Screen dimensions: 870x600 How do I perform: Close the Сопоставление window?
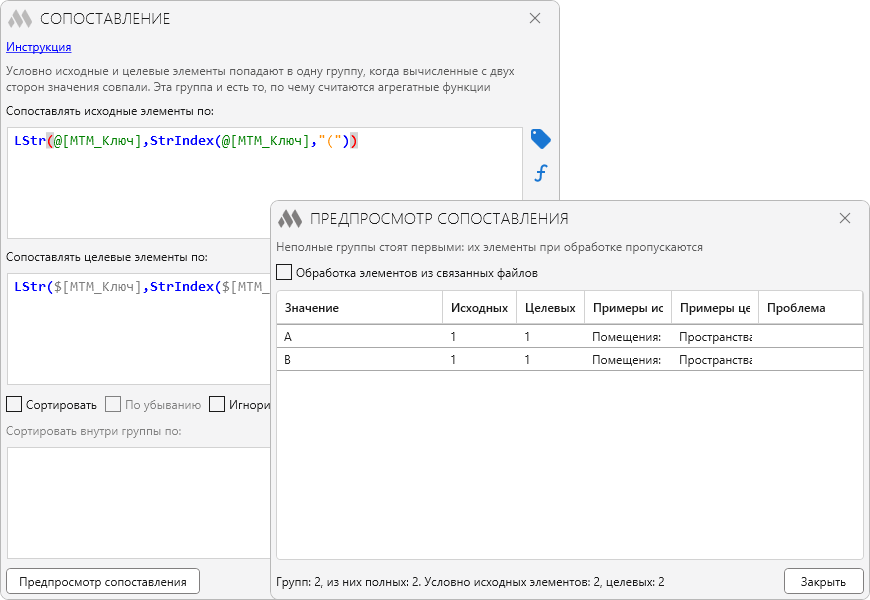(x=535, y=18)
